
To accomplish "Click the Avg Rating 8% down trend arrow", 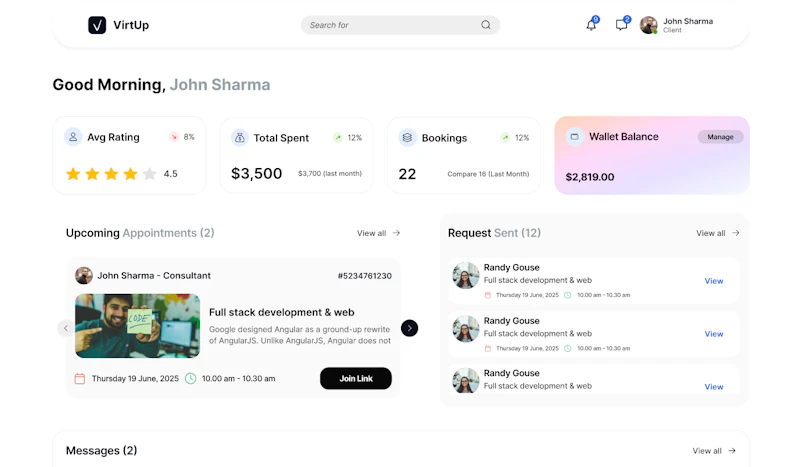I will (174, 137).
